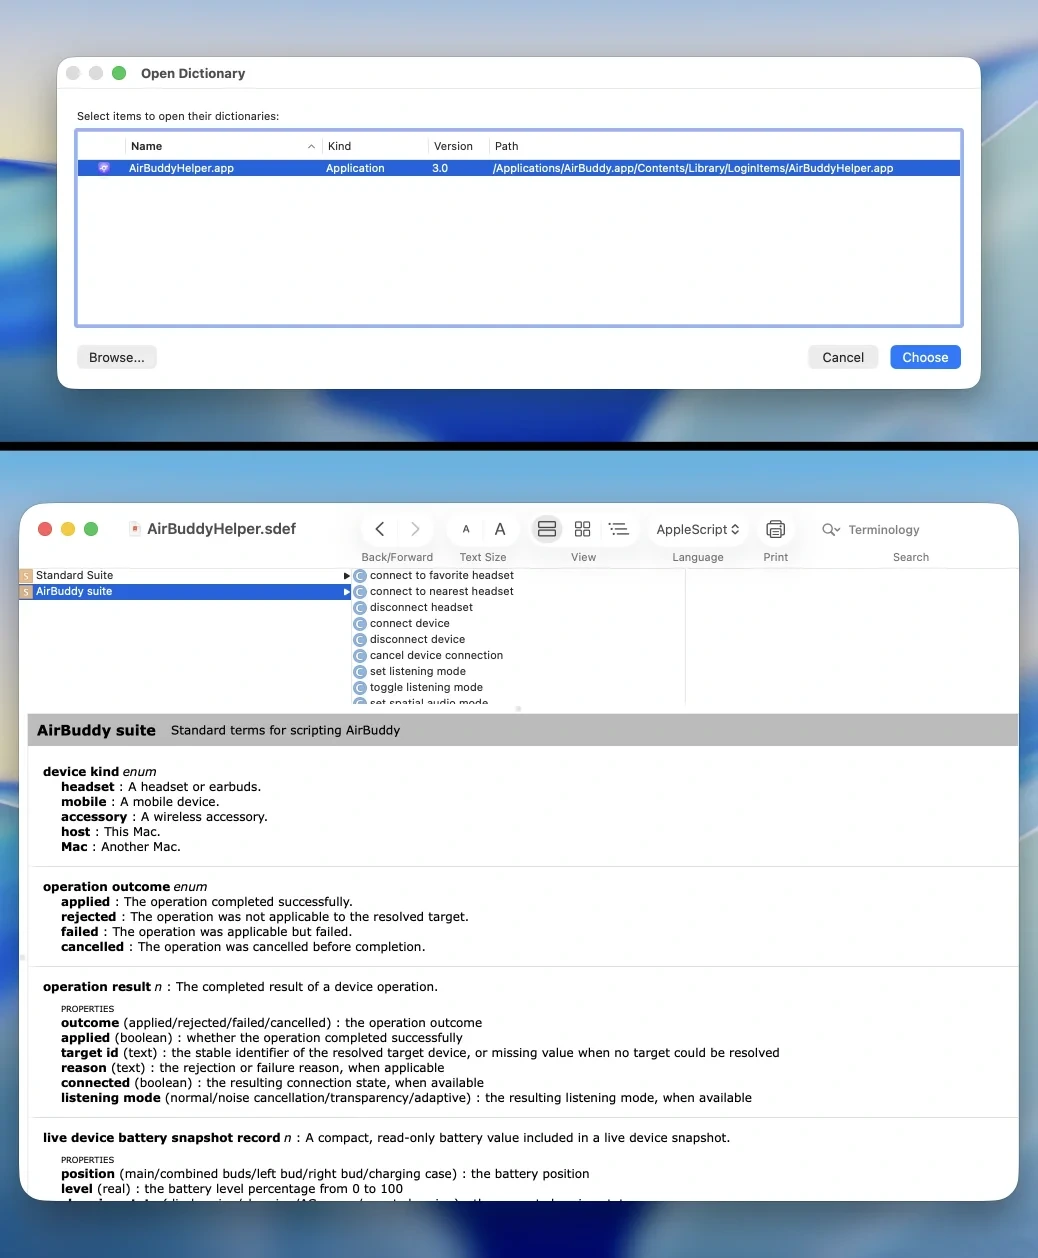The image size is (1038, 1258).
Task: Expand the AirBuddy suite disclosure arrow
Action: [347, 592]
